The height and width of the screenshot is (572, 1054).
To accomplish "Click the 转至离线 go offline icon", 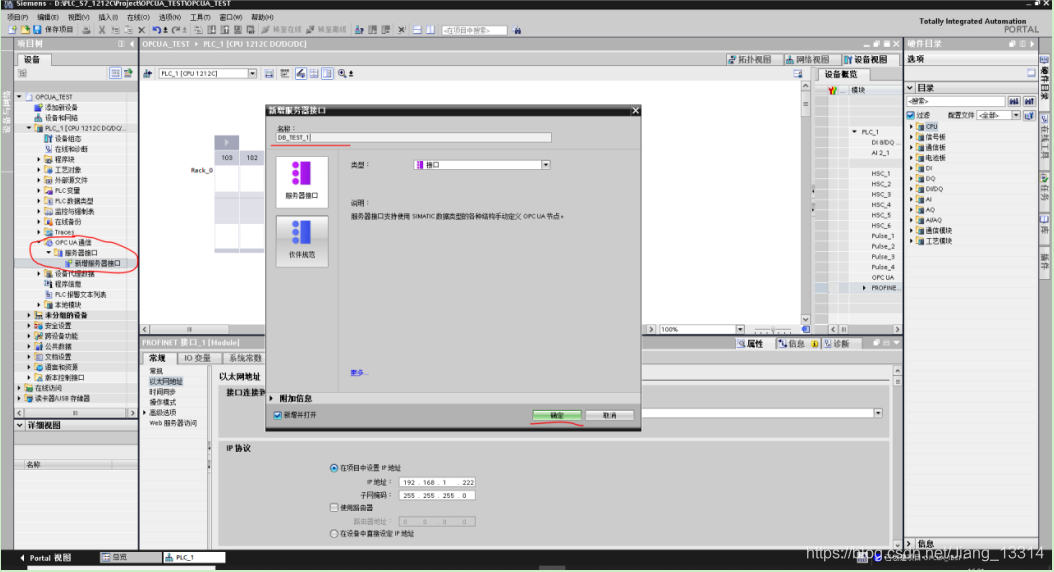I will [311, 30].
